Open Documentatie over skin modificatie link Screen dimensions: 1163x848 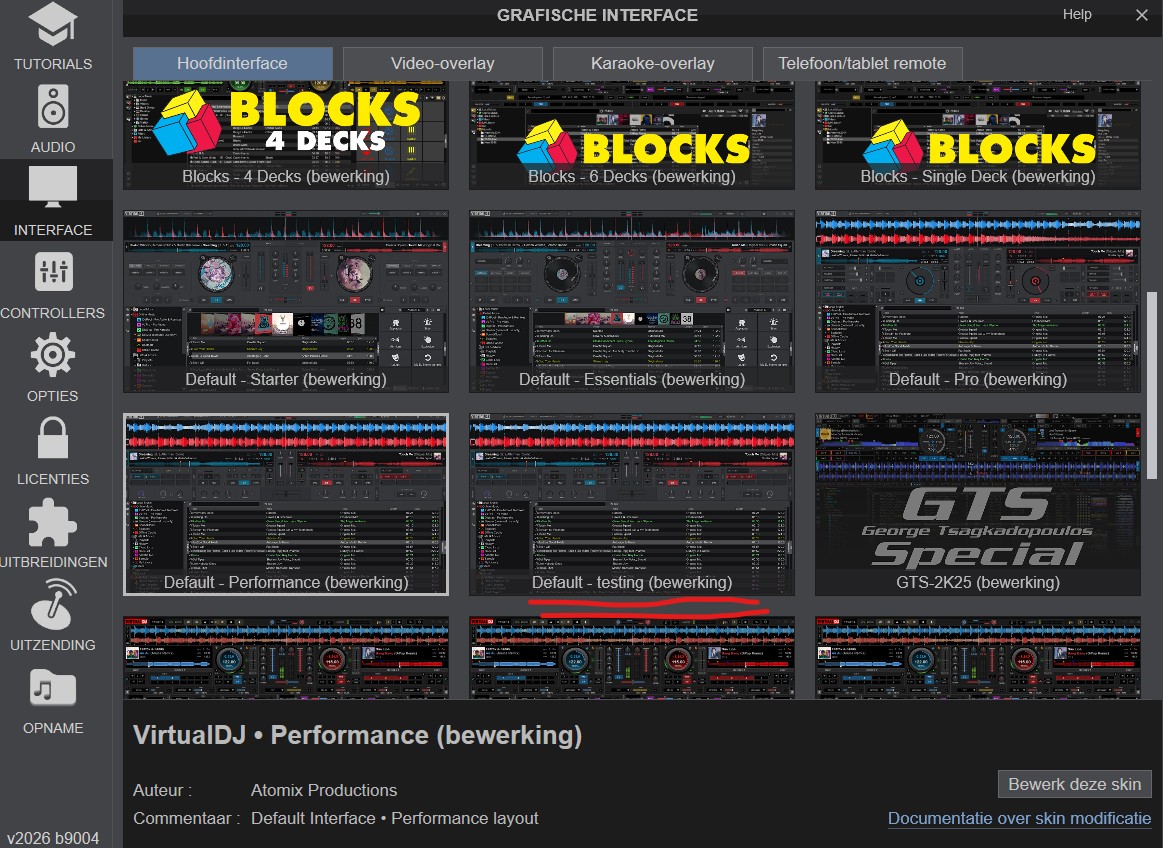tap(1019, 818)
